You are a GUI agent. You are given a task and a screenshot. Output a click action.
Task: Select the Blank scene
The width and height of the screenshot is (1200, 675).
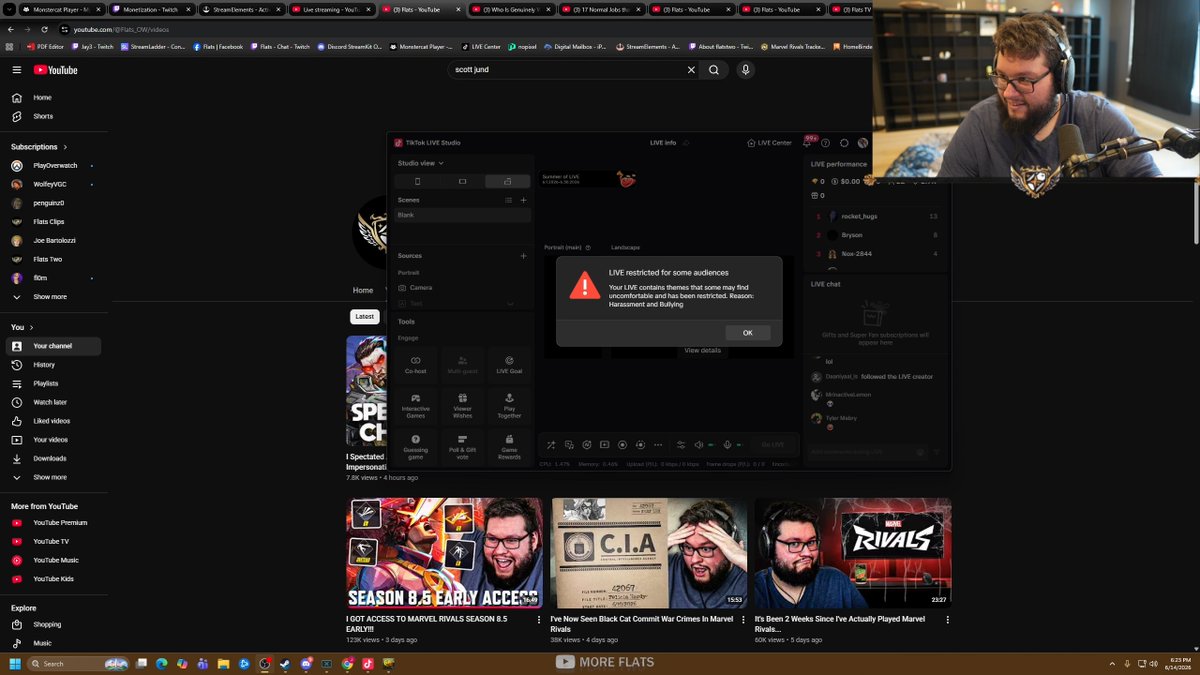click(462, 215)
